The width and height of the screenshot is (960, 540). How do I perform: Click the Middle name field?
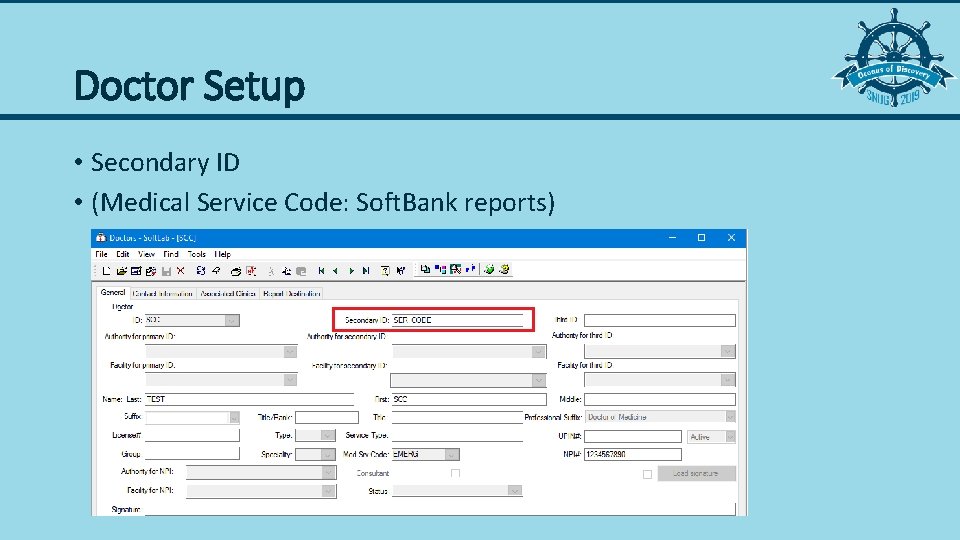659,399
